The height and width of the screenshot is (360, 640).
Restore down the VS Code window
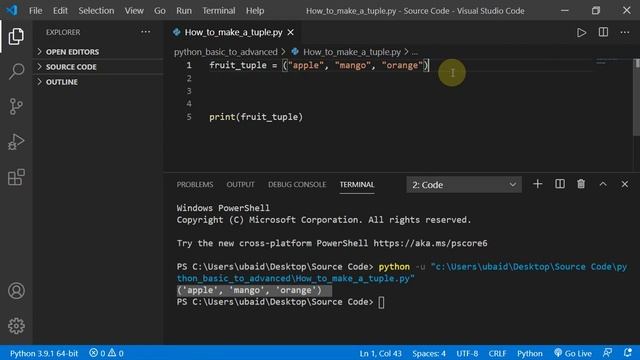(x=596, y=11)
